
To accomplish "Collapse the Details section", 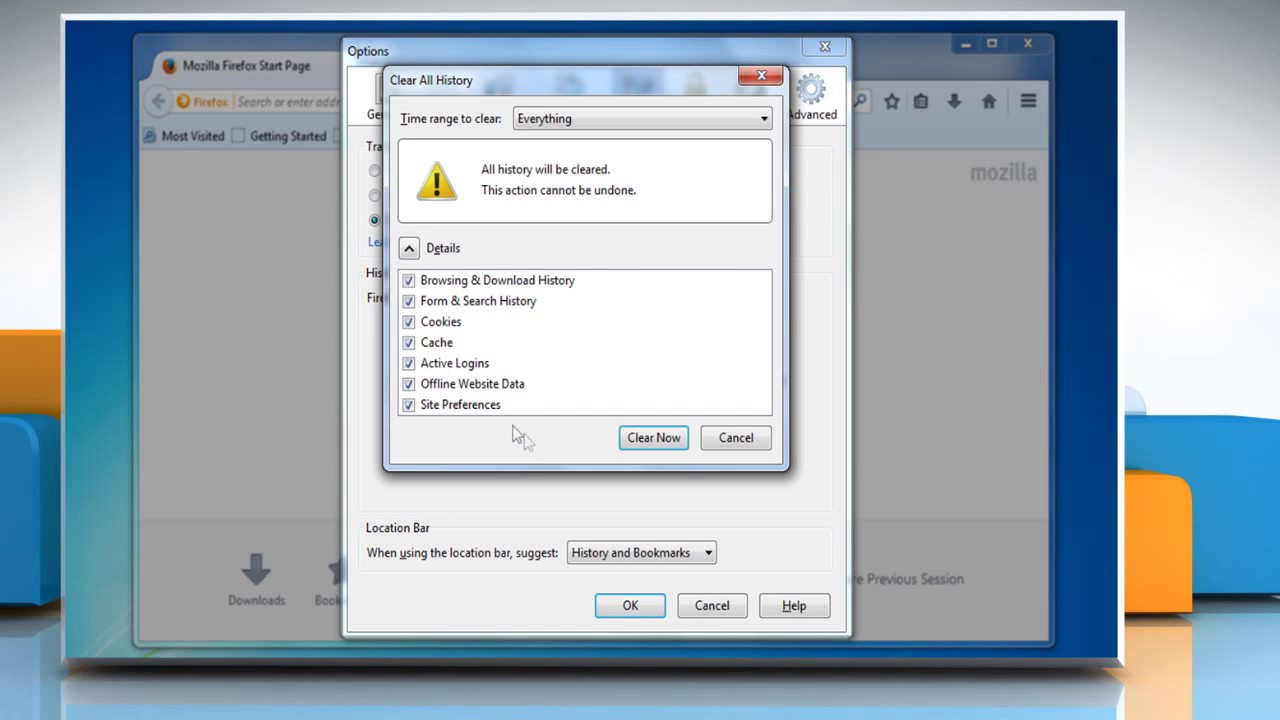I will tap(408, 247).
